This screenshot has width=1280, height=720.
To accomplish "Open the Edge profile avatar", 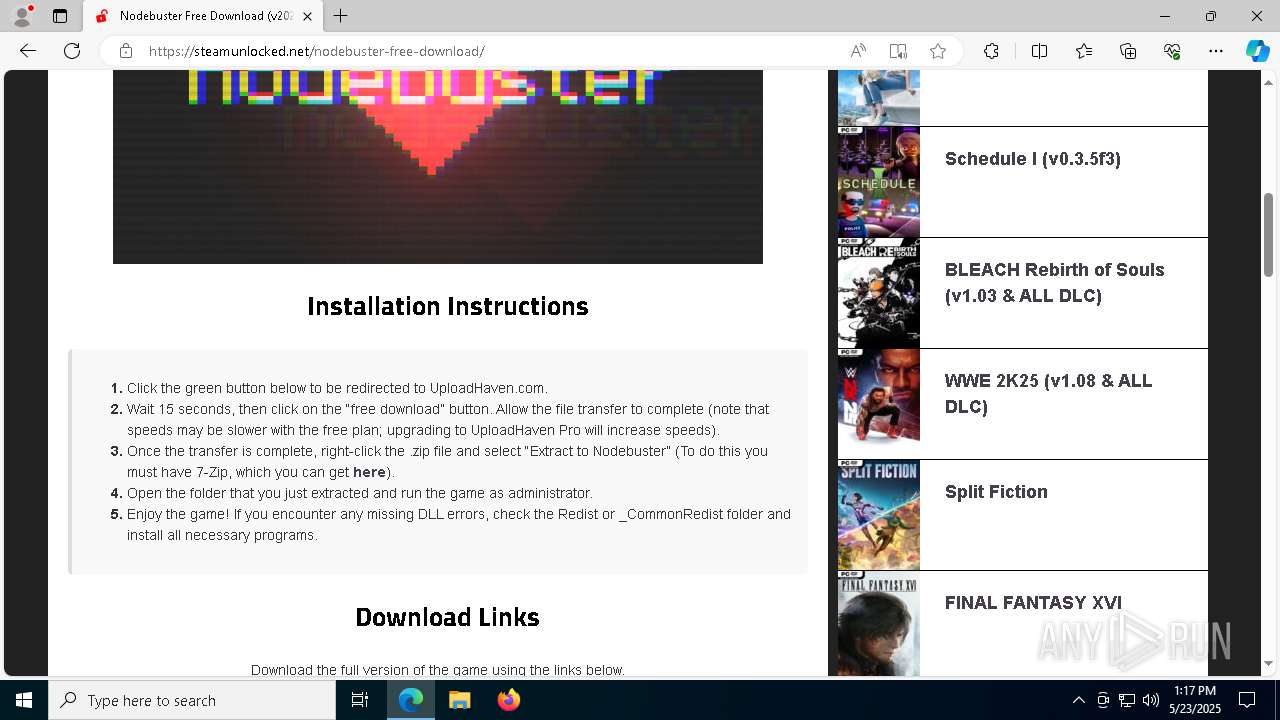I will 22,16.
